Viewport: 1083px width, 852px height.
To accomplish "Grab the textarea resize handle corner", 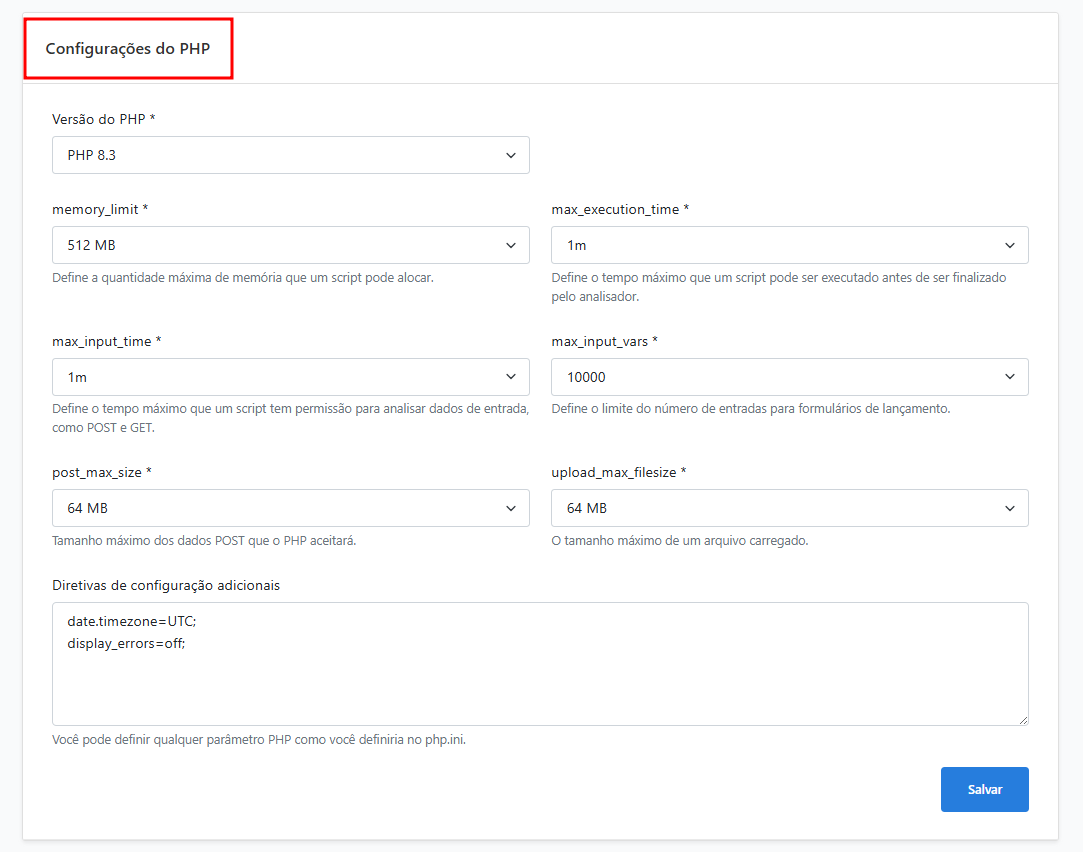I will 1023,720.
